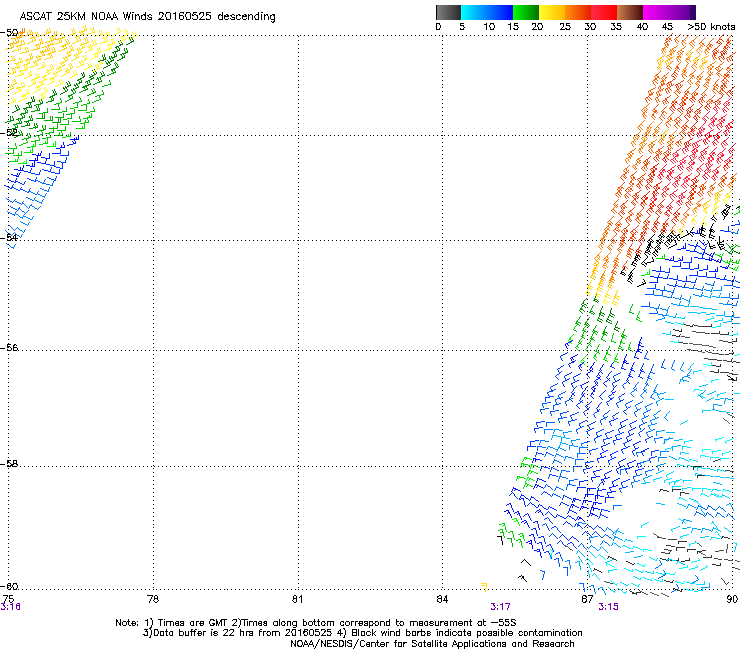Click the chart title 'ASCAT 25KM NOAA Winds 20160525 descending'
740x650 pixels.
(147, 16)
